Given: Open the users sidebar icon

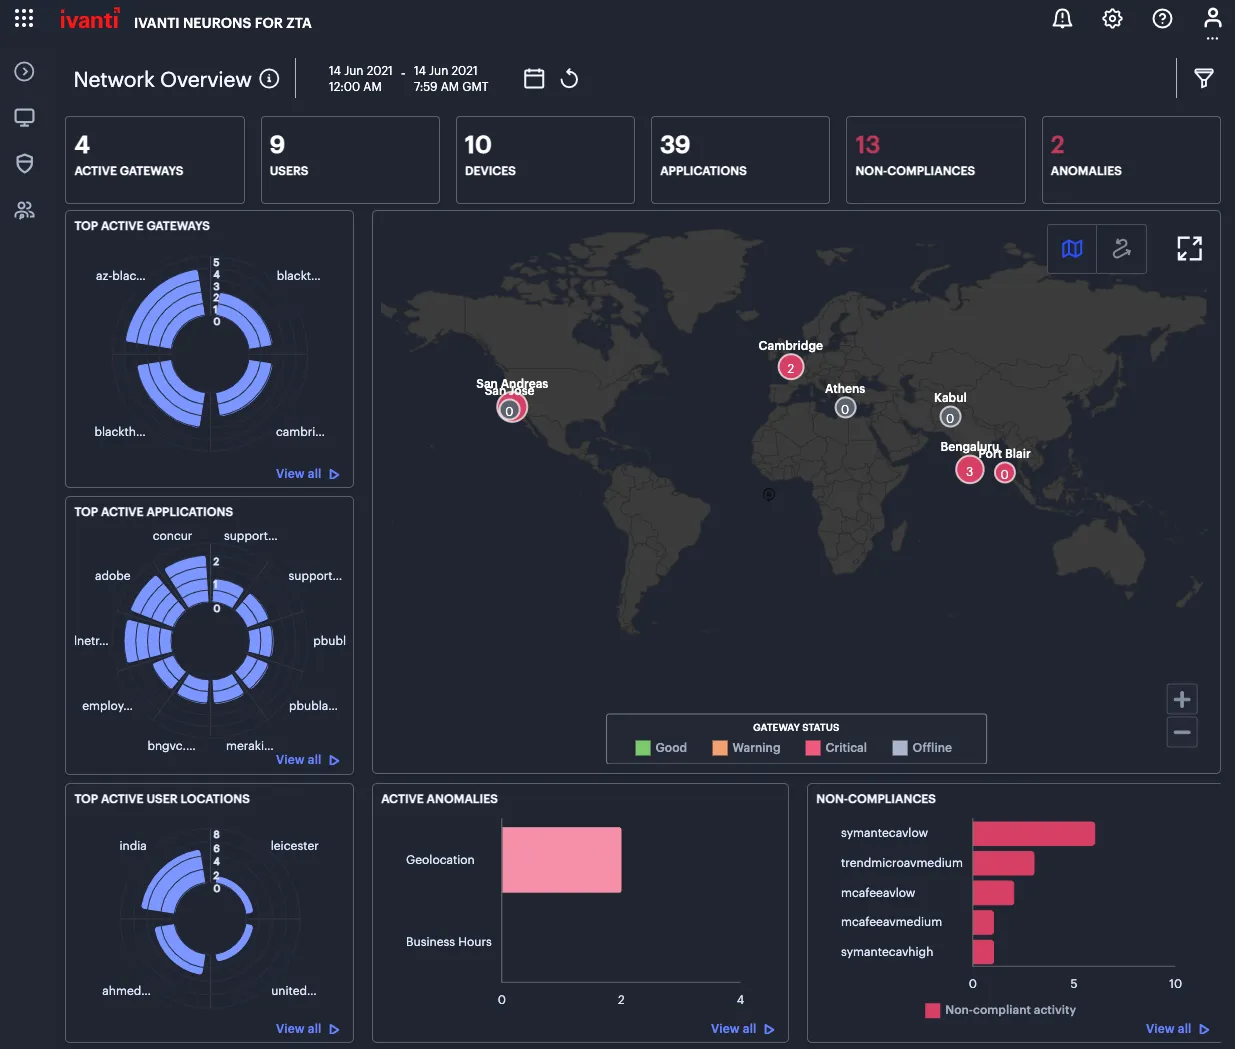Looking at the screenshot, I should click(25, 210).
